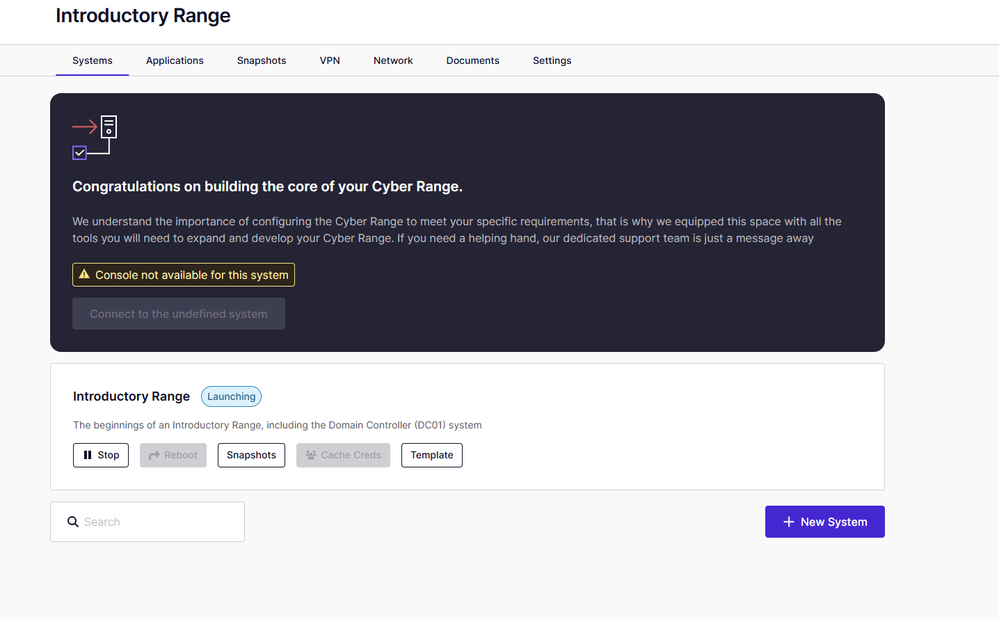Viewport: 999px width, 619px height.
Task: Open the Snapshots tab
Action: pyautogui.click(x=261, y=61)
